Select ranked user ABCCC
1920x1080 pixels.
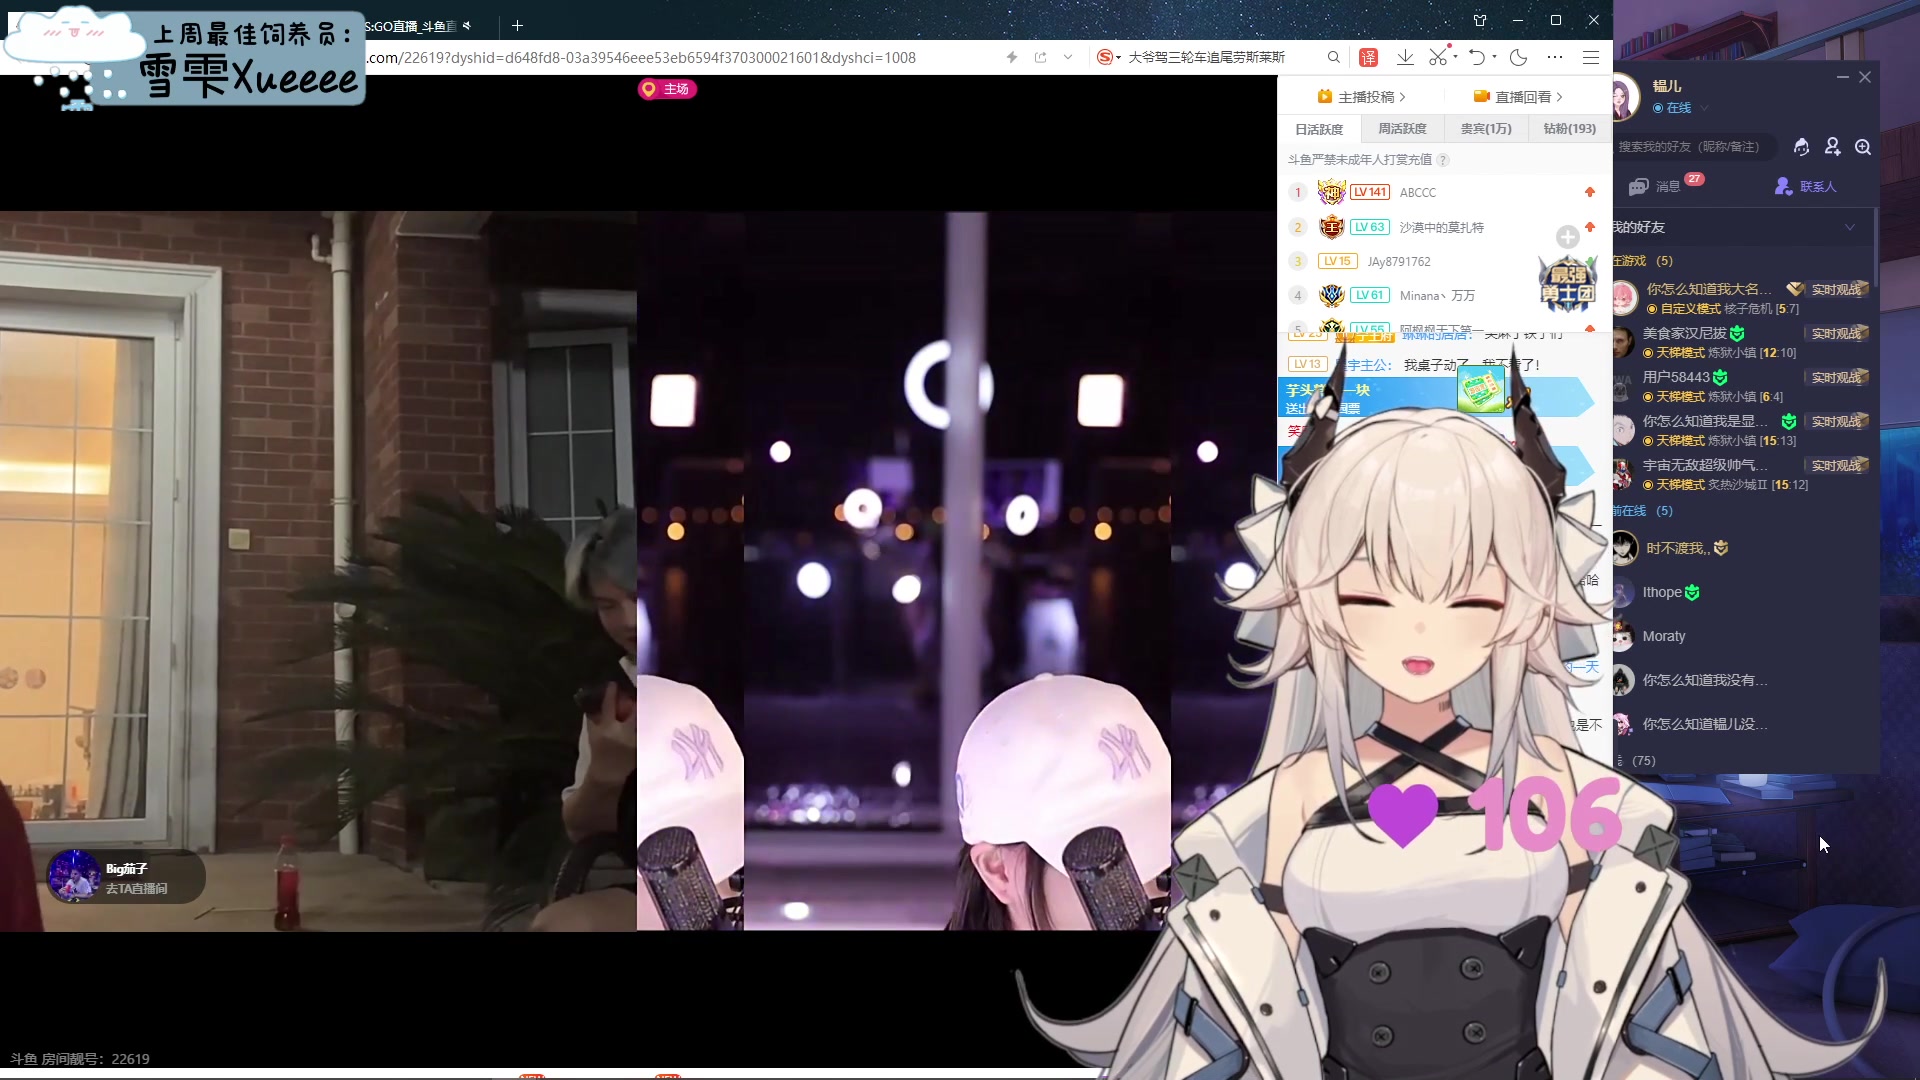(x=1417, y=192)
